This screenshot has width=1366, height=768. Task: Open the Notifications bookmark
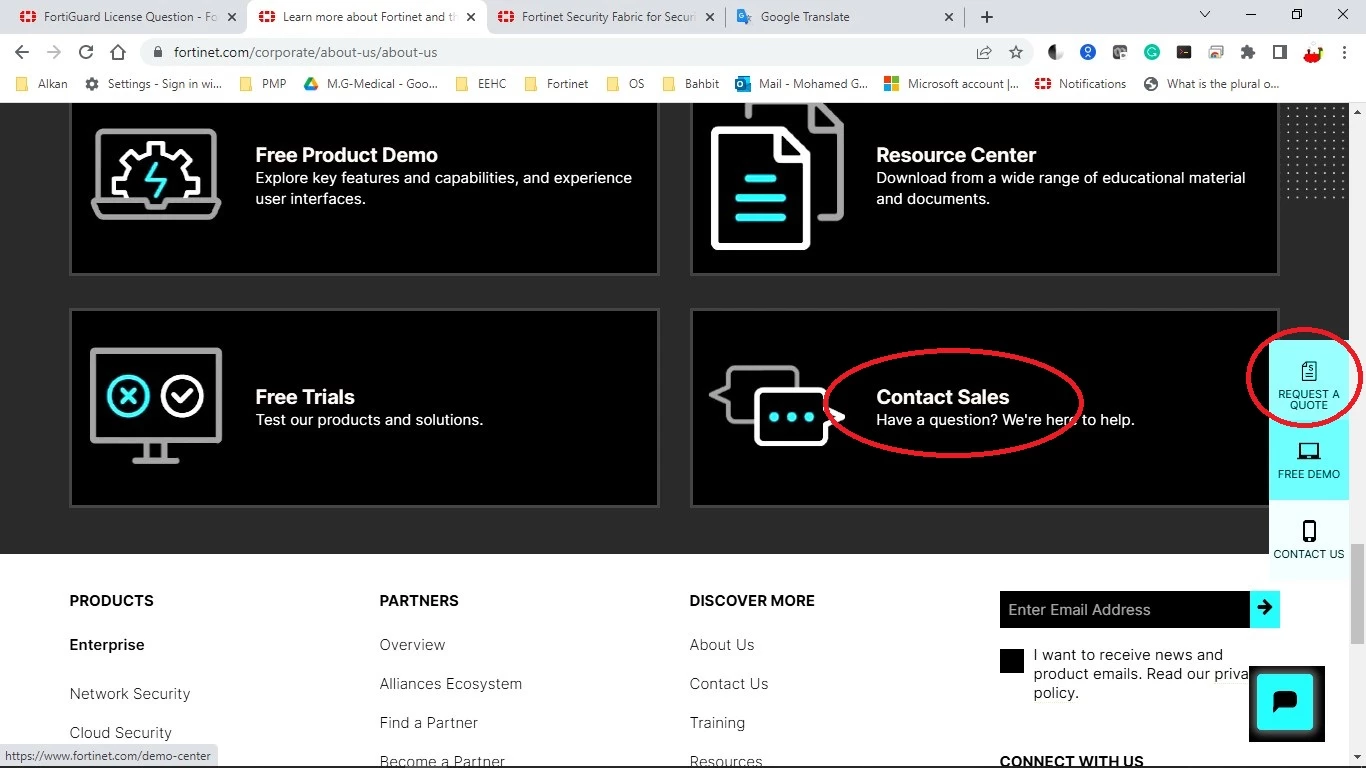click(x=1081, y=84)
